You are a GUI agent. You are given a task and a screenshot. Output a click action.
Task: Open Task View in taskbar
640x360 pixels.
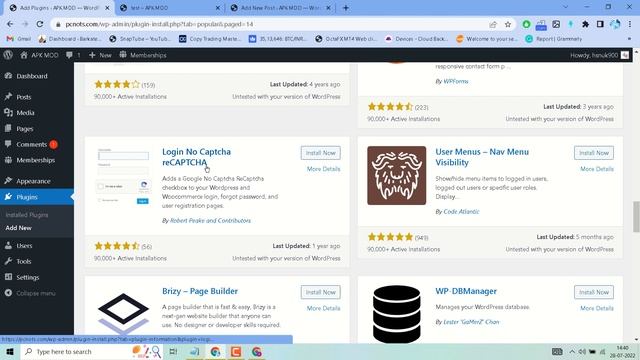(173, 351)
